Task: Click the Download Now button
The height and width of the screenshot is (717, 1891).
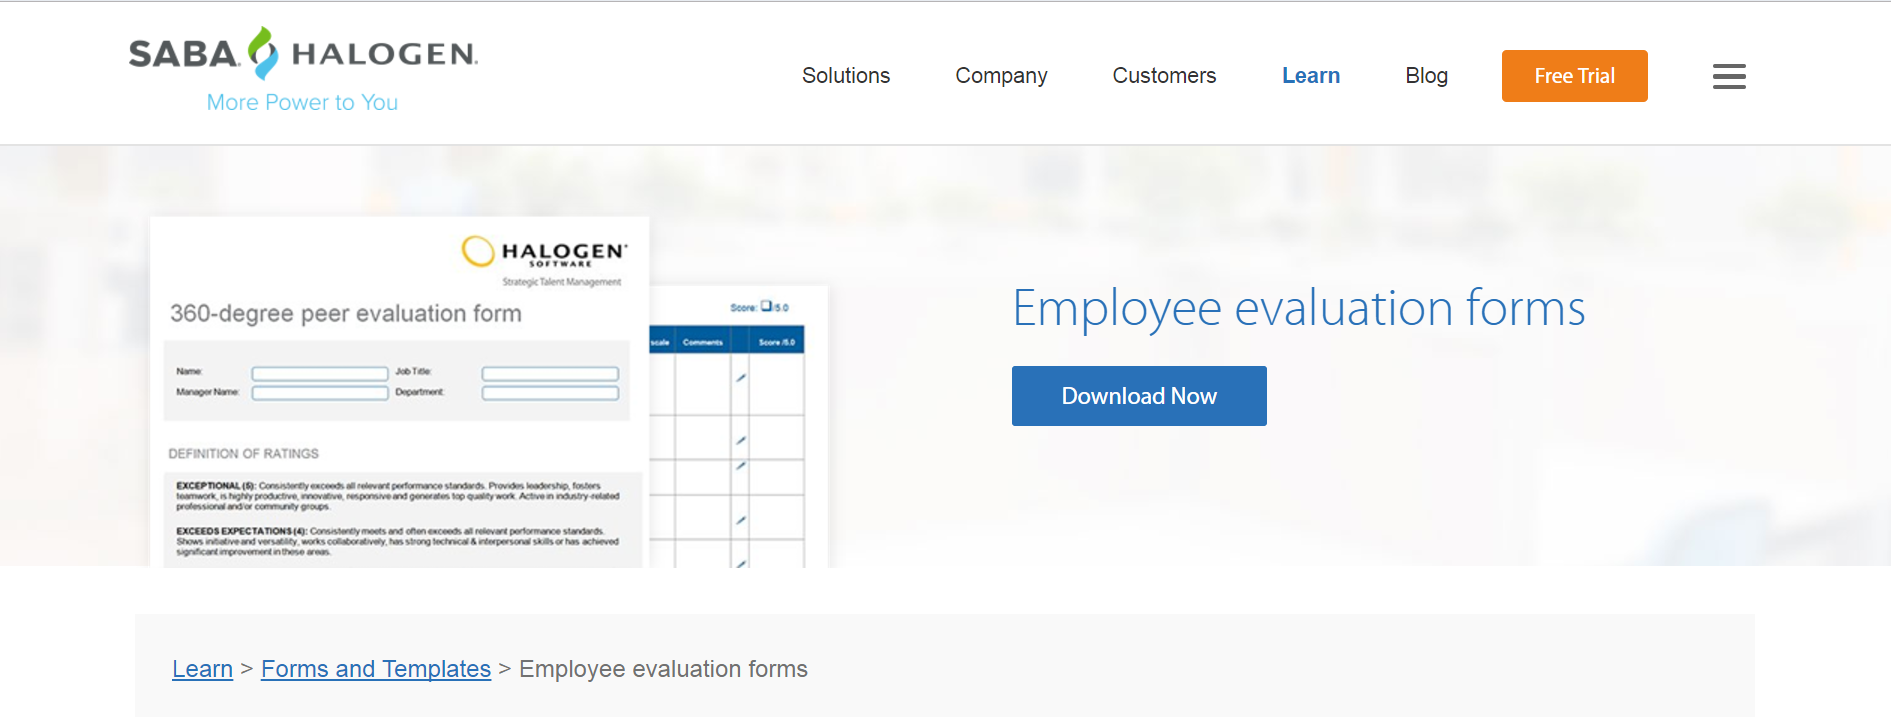Action: pos(1139,396)
